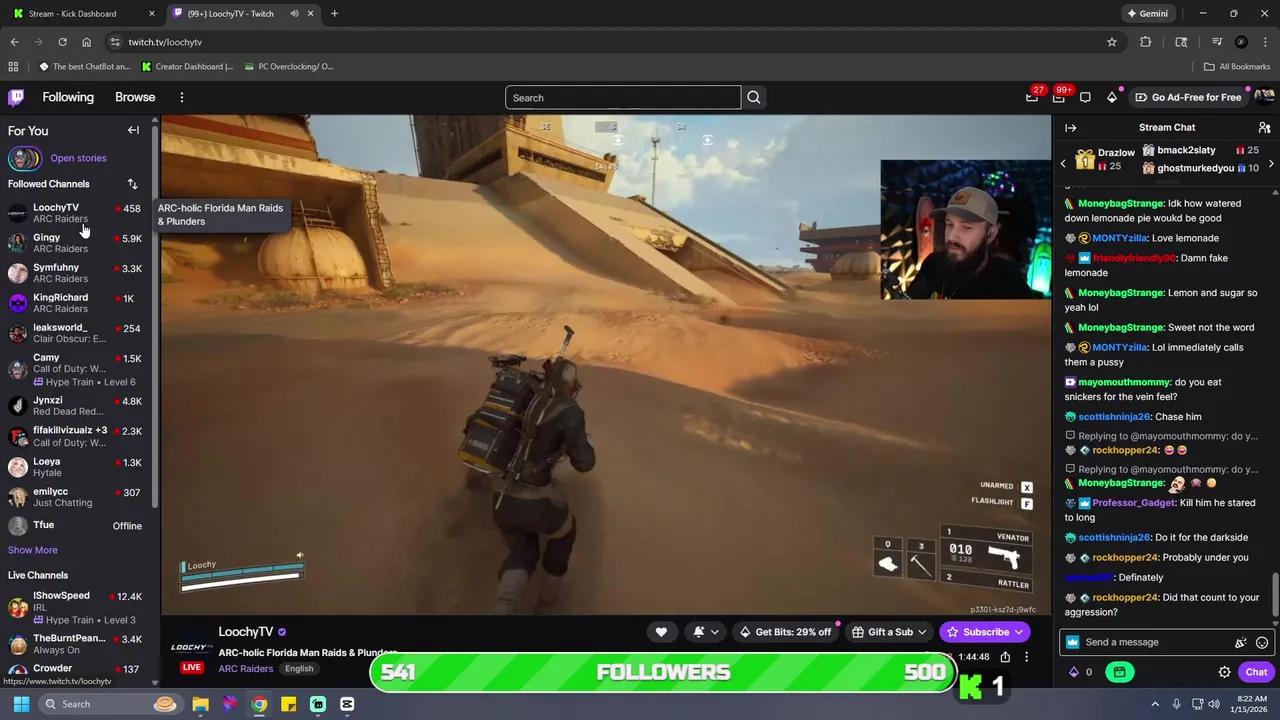Click the Twitch logo home icon
Viewport: 1280px width, 720px height.
[16, 97]
